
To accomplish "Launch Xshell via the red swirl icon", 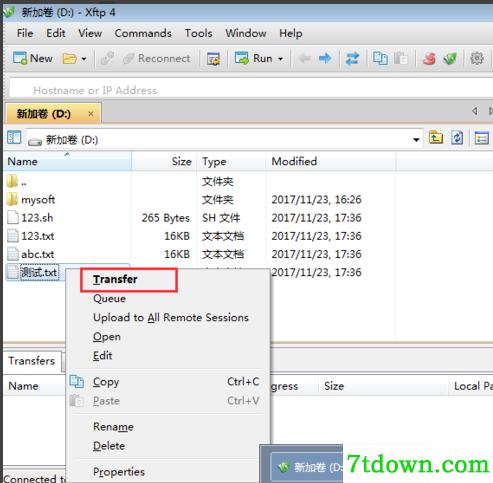I will 429,59.
